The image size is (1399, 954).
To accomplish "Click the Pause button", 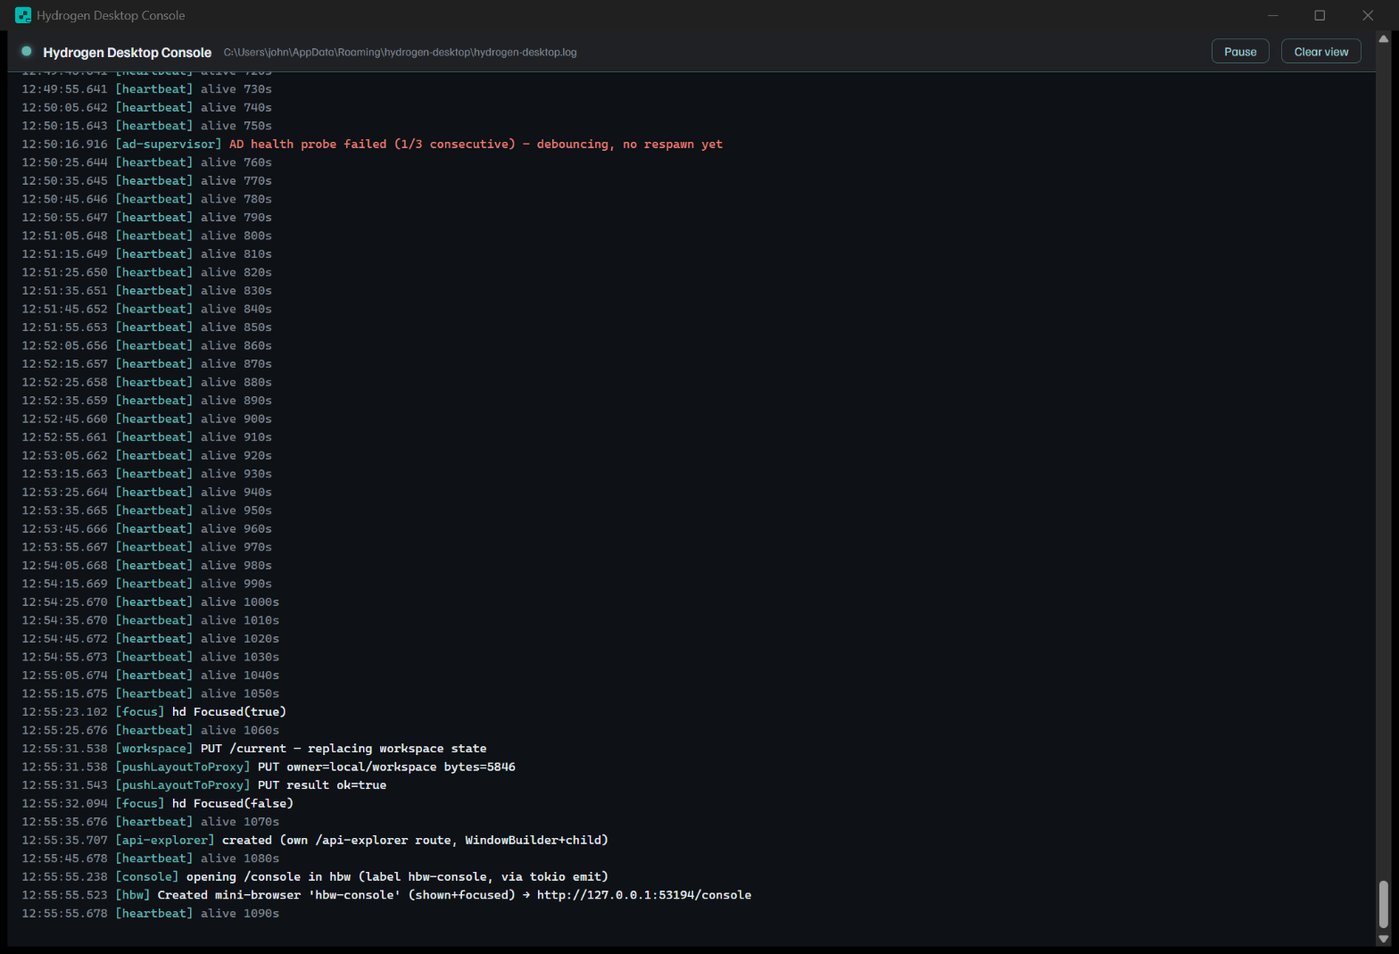I will [1240, 52].
